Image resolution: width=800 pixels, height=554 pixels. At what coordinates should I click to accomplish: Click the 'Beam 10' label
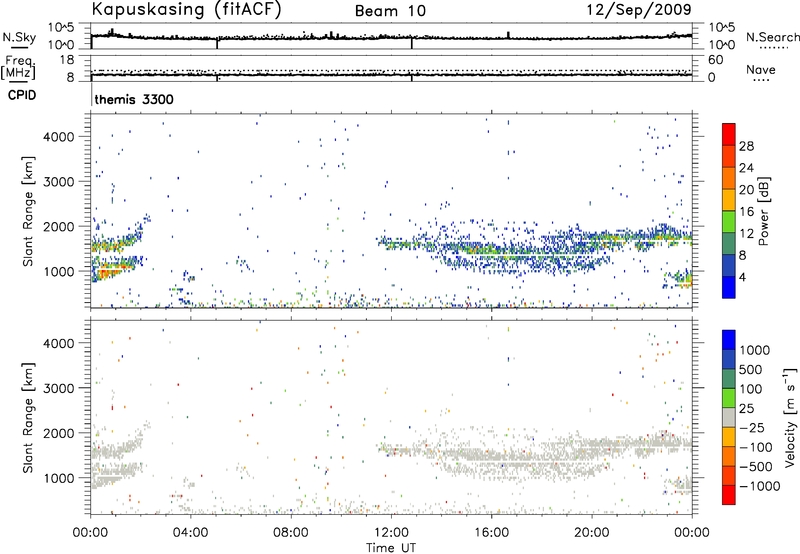point(390,11)
